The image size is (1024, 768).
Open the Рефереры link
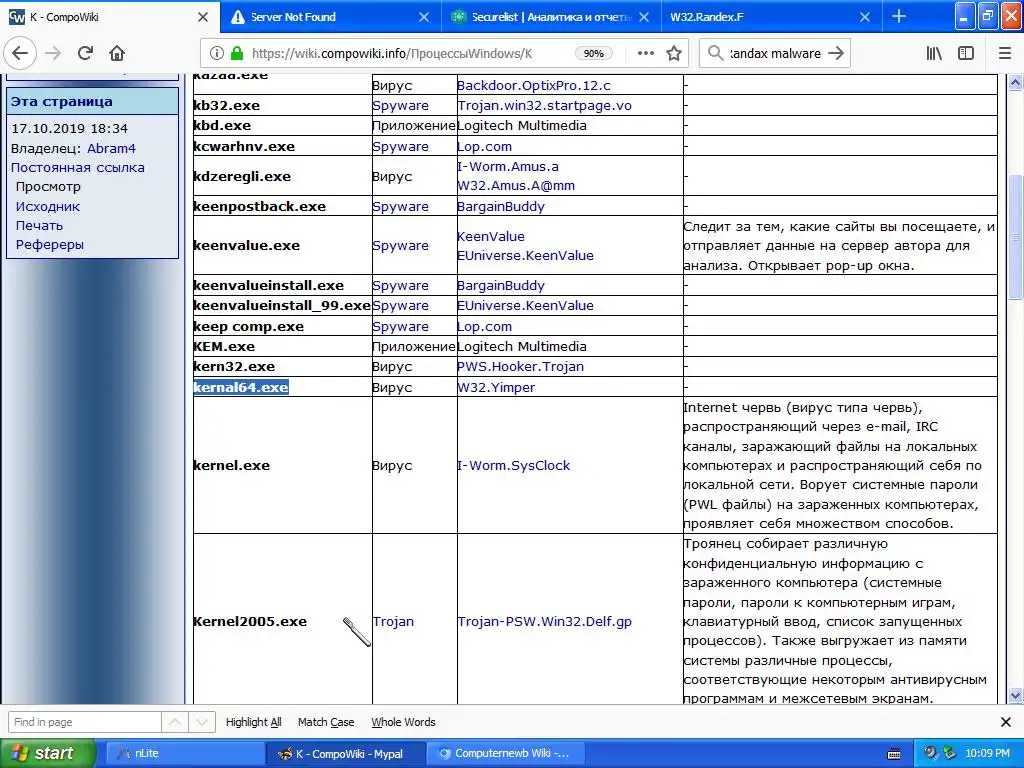pos(50,244)
